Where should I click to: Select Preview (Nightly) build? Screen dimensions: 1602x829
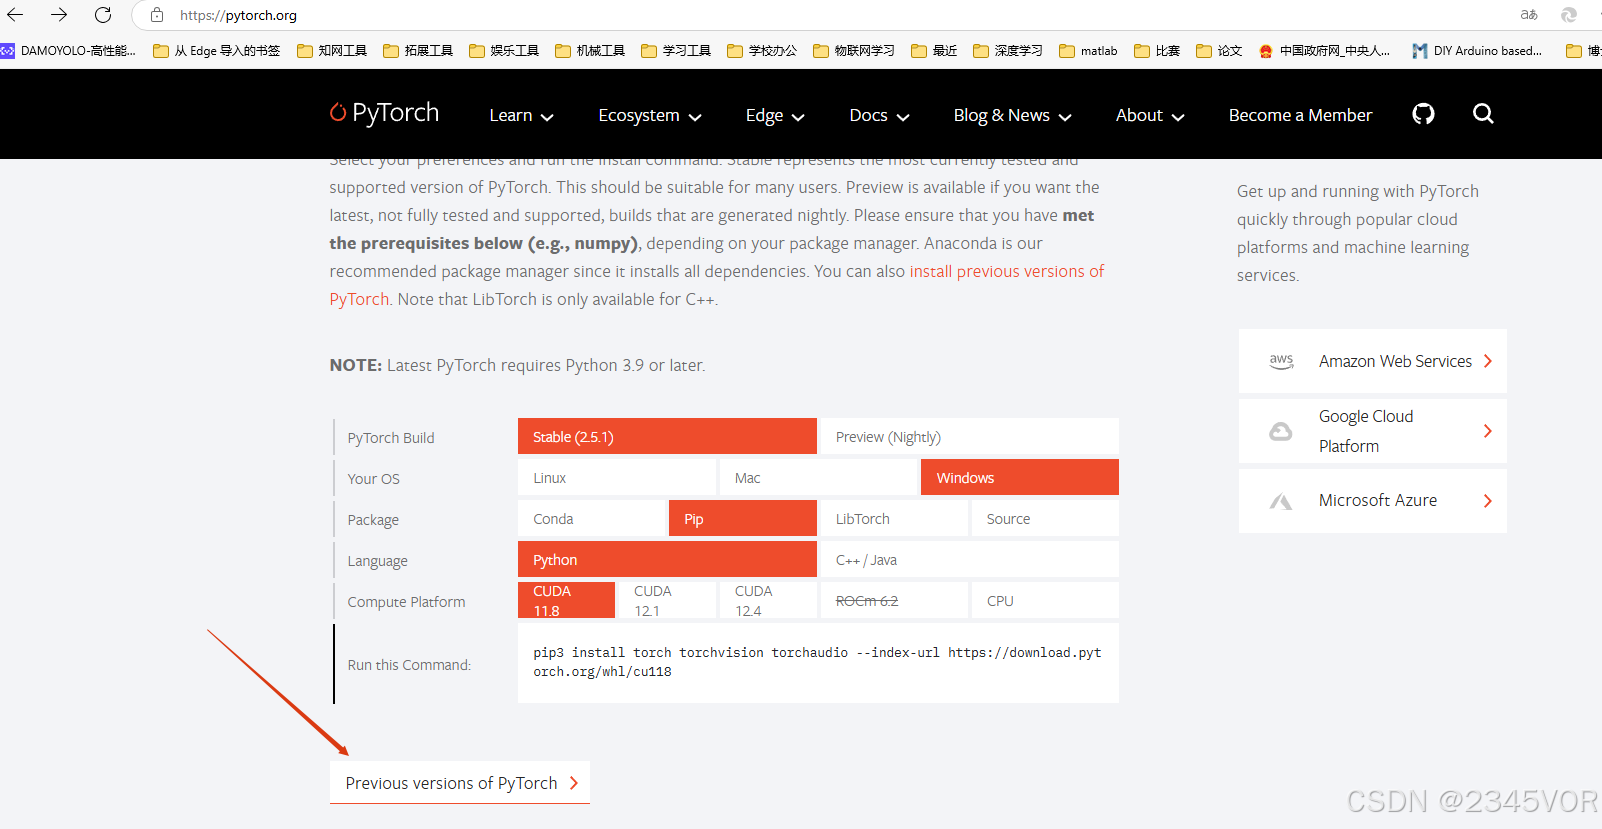point(969,436)
